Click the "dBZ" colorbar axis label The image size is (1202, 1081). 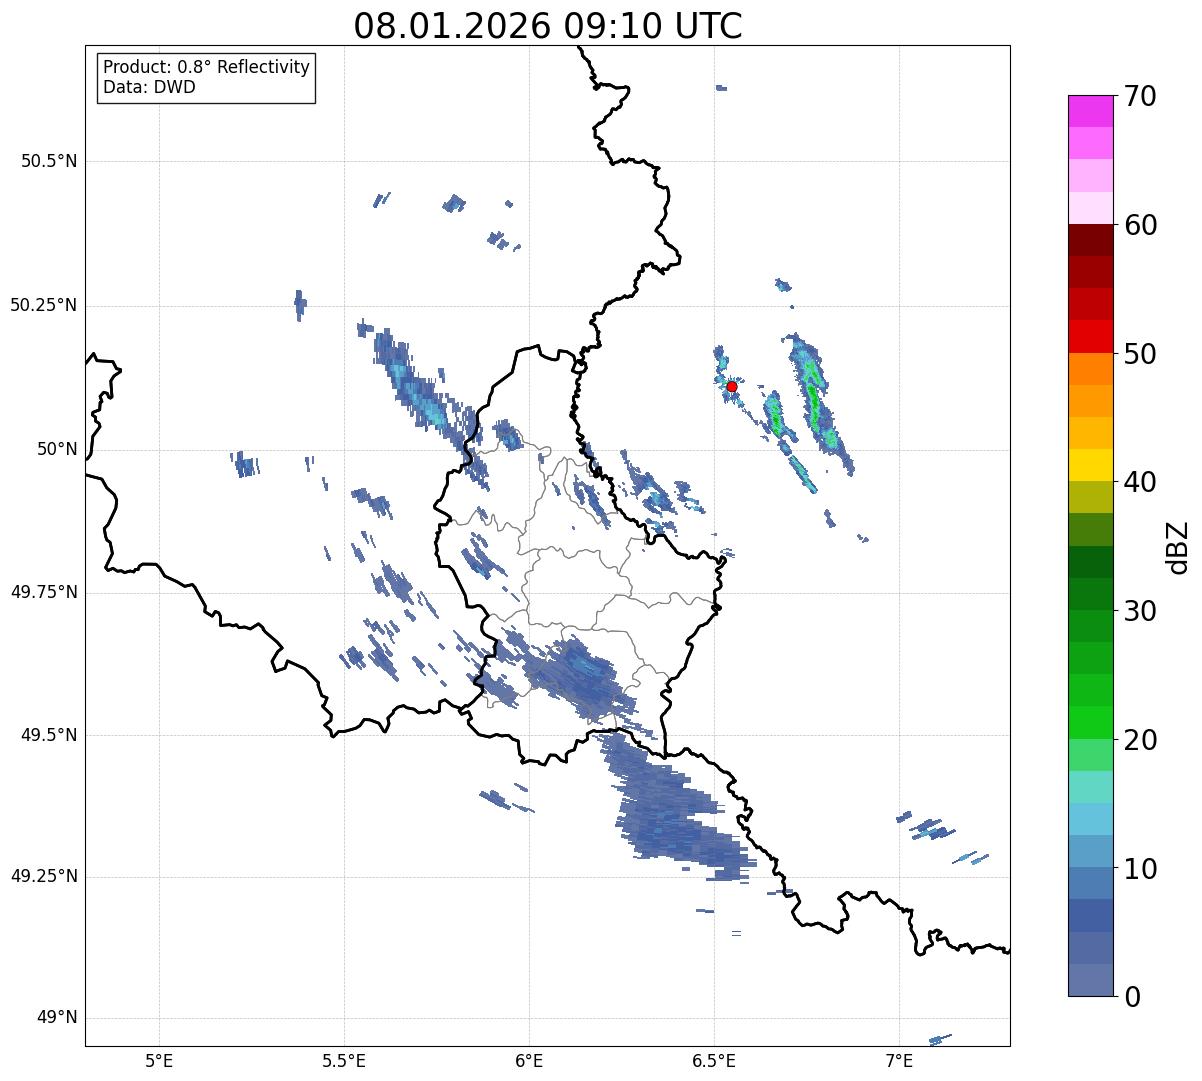(1178, 546)
